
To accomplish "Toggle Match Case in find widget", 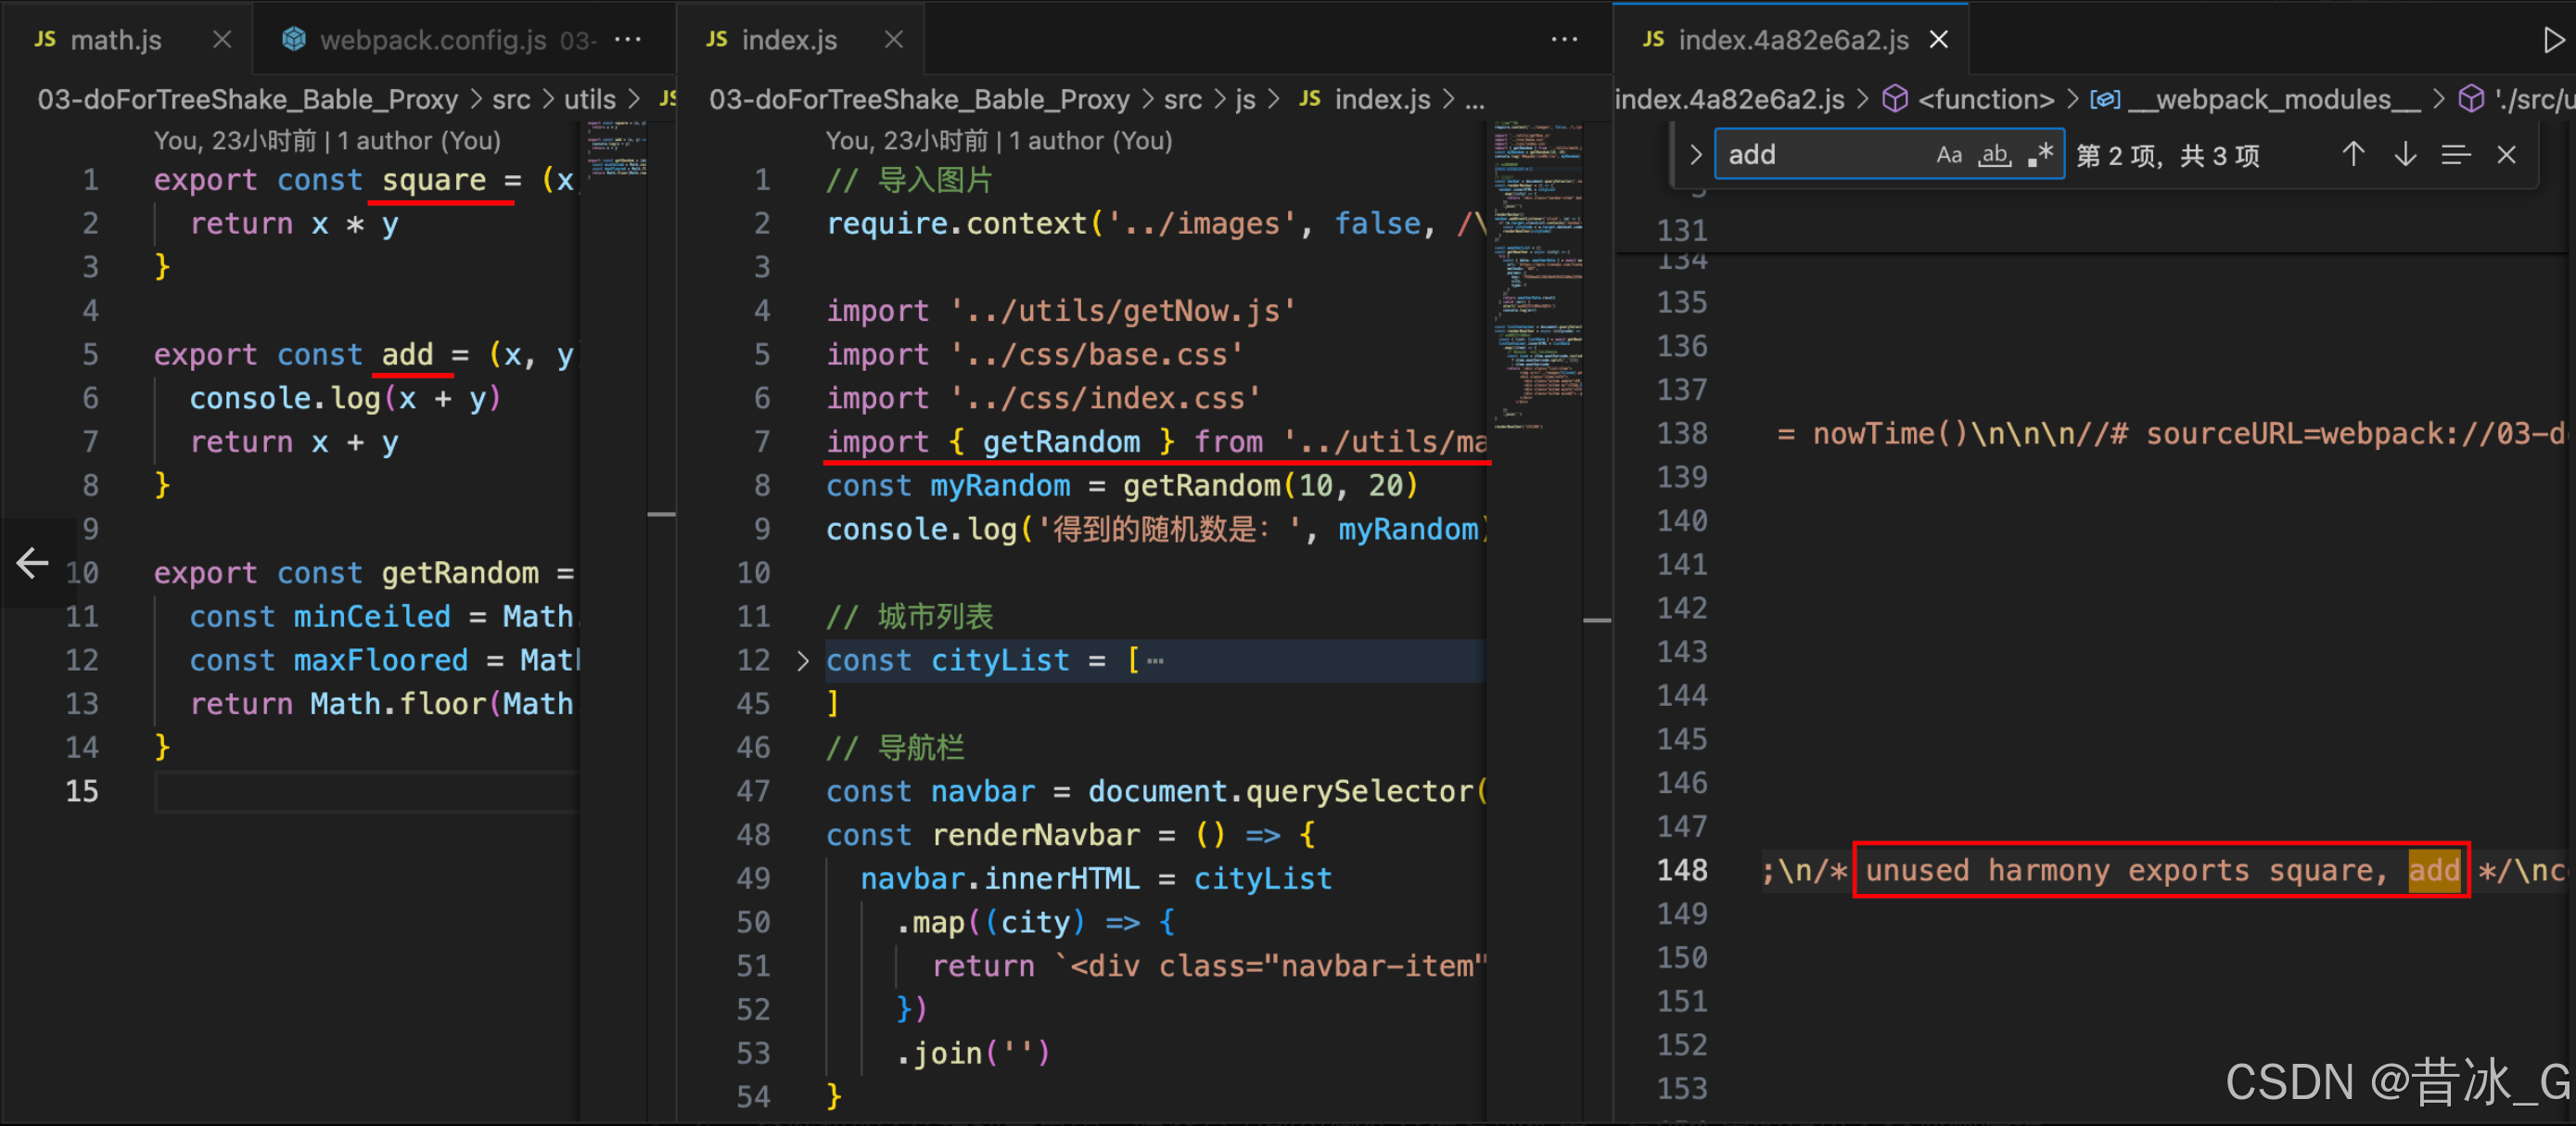I will coord(1948,155).
